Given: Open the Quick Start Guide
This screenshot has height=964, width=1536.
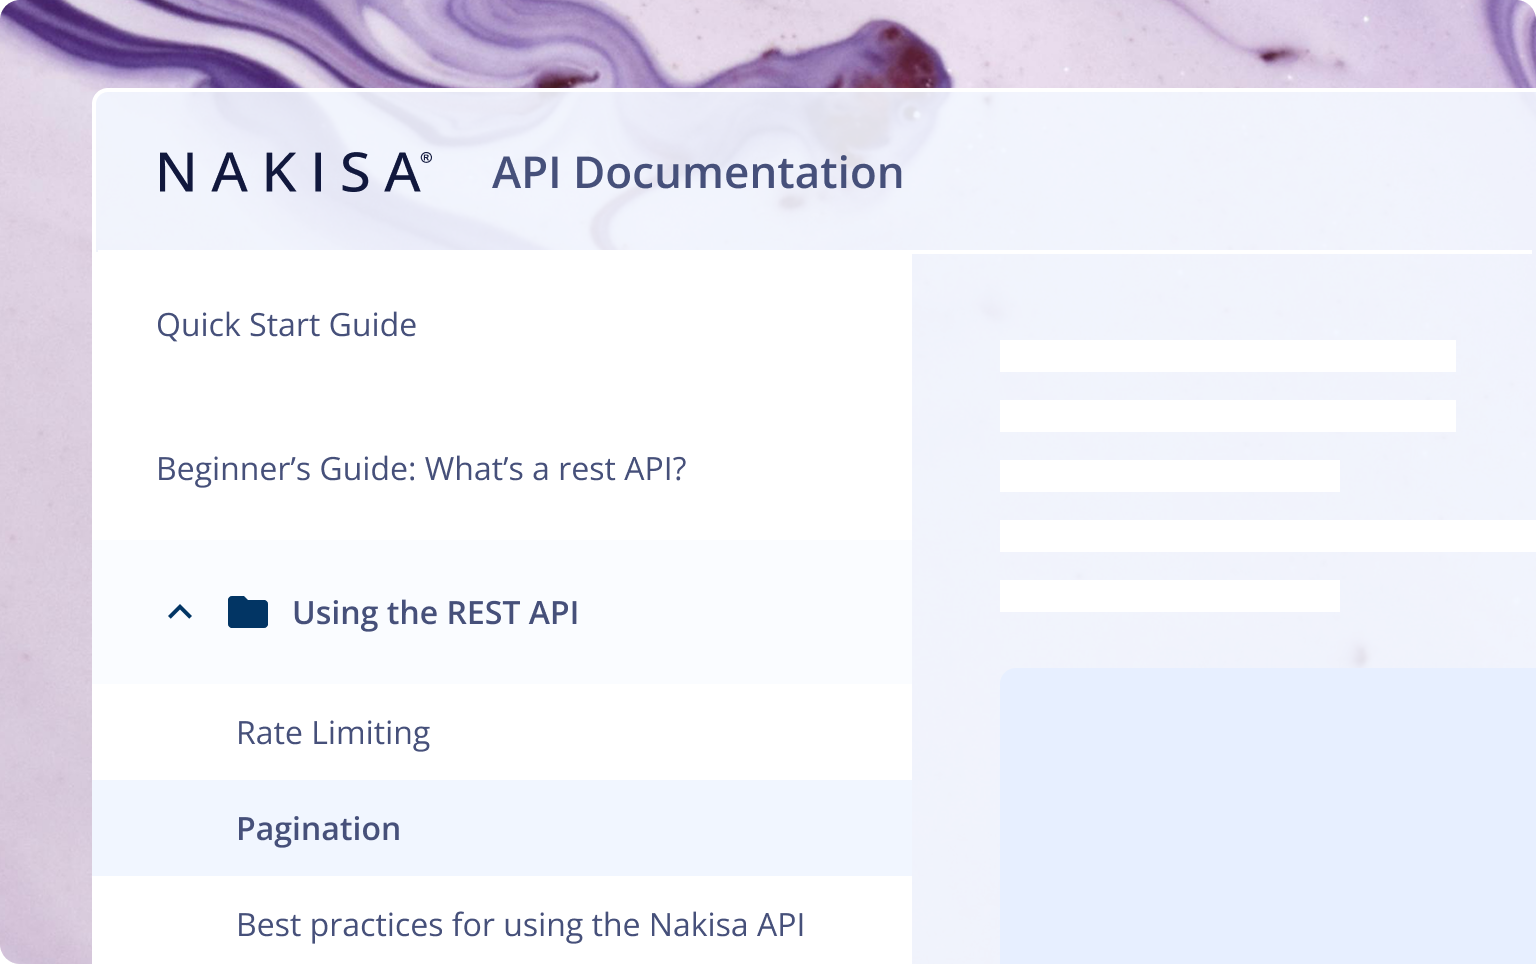Looking at the screenshot, I should point(287,325).
